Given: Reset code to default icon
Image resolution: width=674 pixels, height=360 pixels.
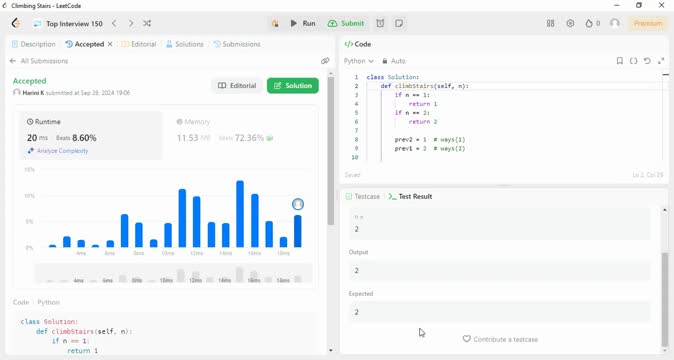Looking at the screenshot, I should 647,61.
